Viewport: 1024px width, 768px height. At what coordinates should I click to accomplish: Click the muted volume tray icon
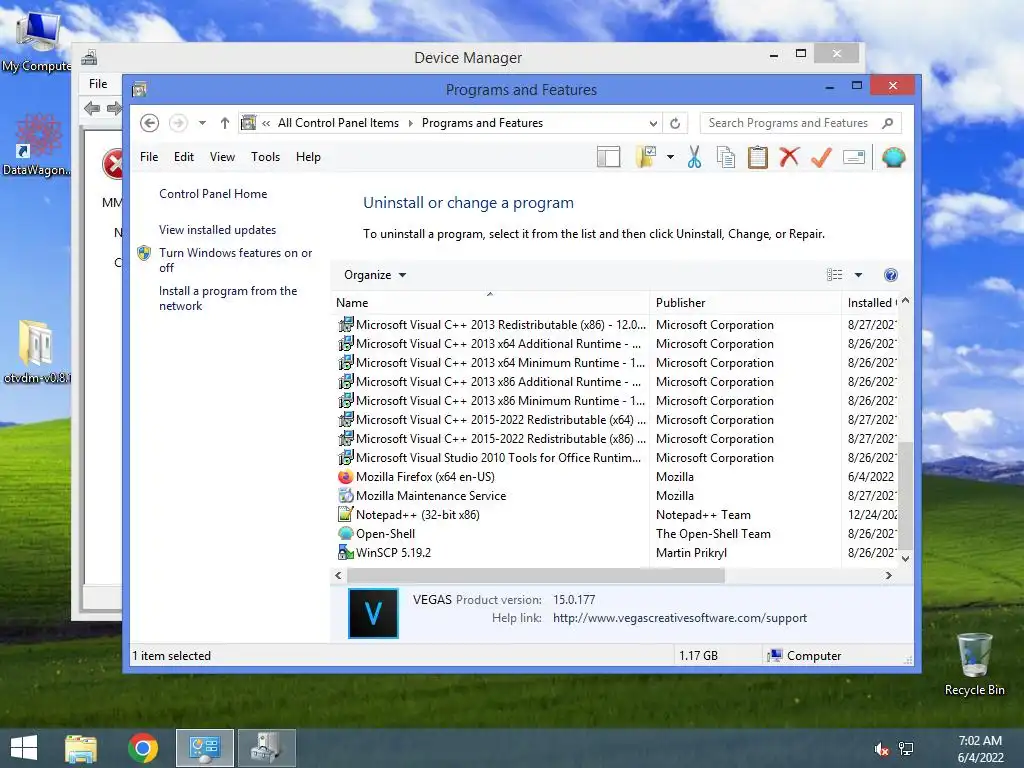click(x=881, y=749)
